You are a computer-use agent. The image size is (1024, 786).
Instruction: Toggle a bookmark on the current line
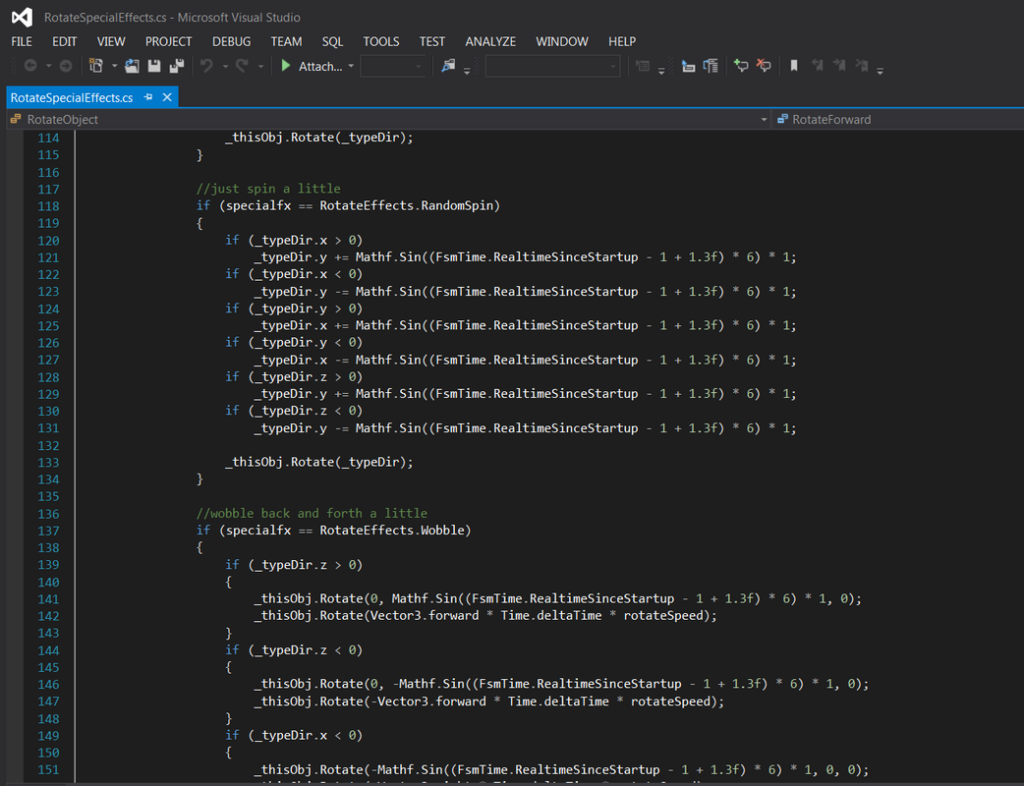(794, 66)
